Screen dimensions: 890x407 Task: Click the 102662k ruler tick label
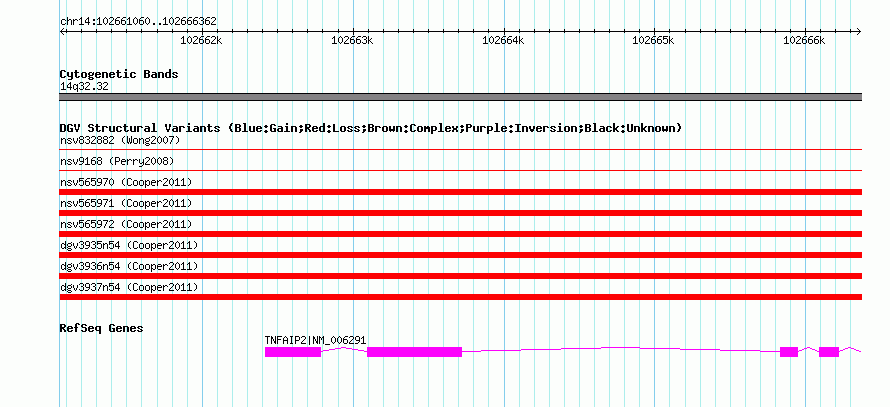(201, 40)
